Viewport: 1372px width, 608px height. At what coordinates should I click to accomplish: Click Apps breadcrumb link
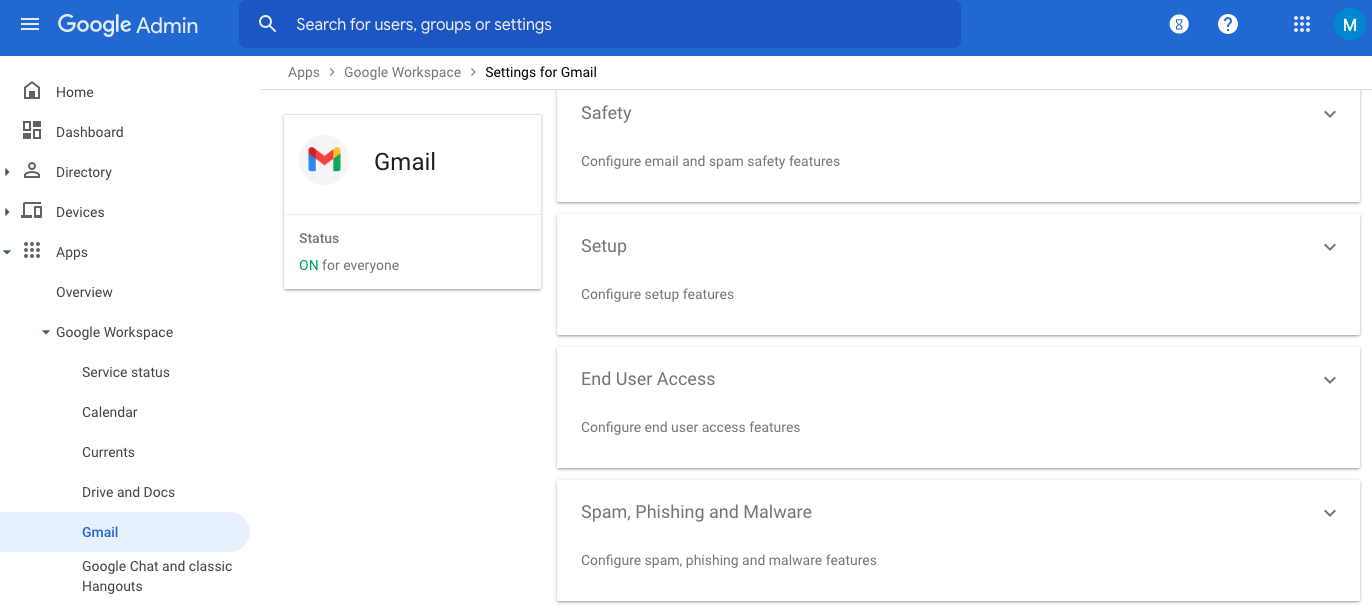(x=304, y=72)
